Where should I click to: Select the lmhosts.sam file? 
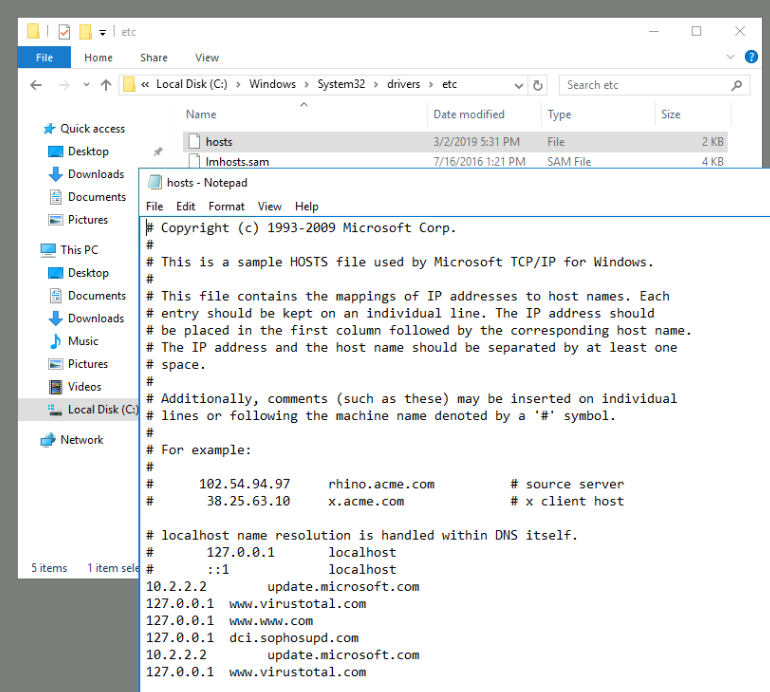237,162
